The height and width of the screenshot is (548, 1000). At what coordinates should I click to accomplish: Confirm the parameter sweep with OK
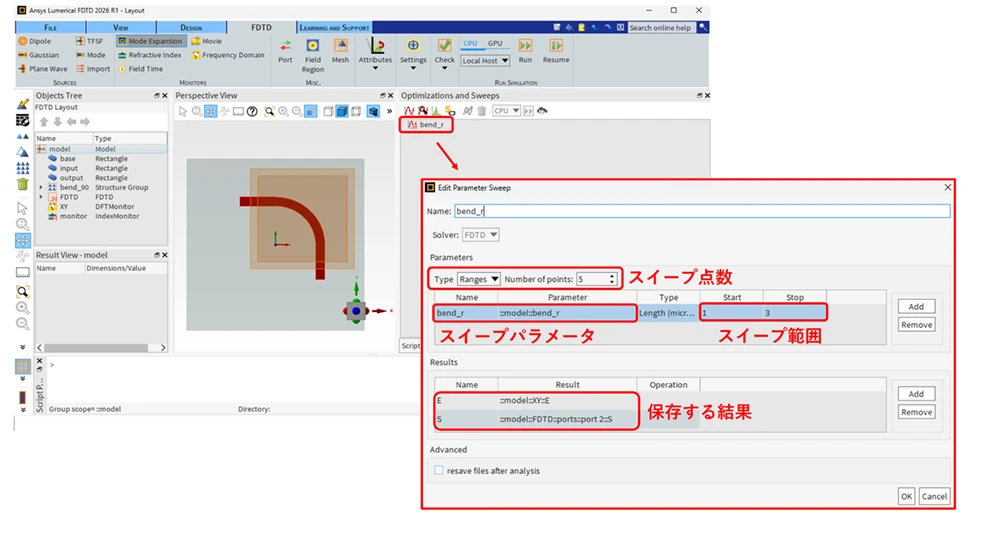click(906, 496)
